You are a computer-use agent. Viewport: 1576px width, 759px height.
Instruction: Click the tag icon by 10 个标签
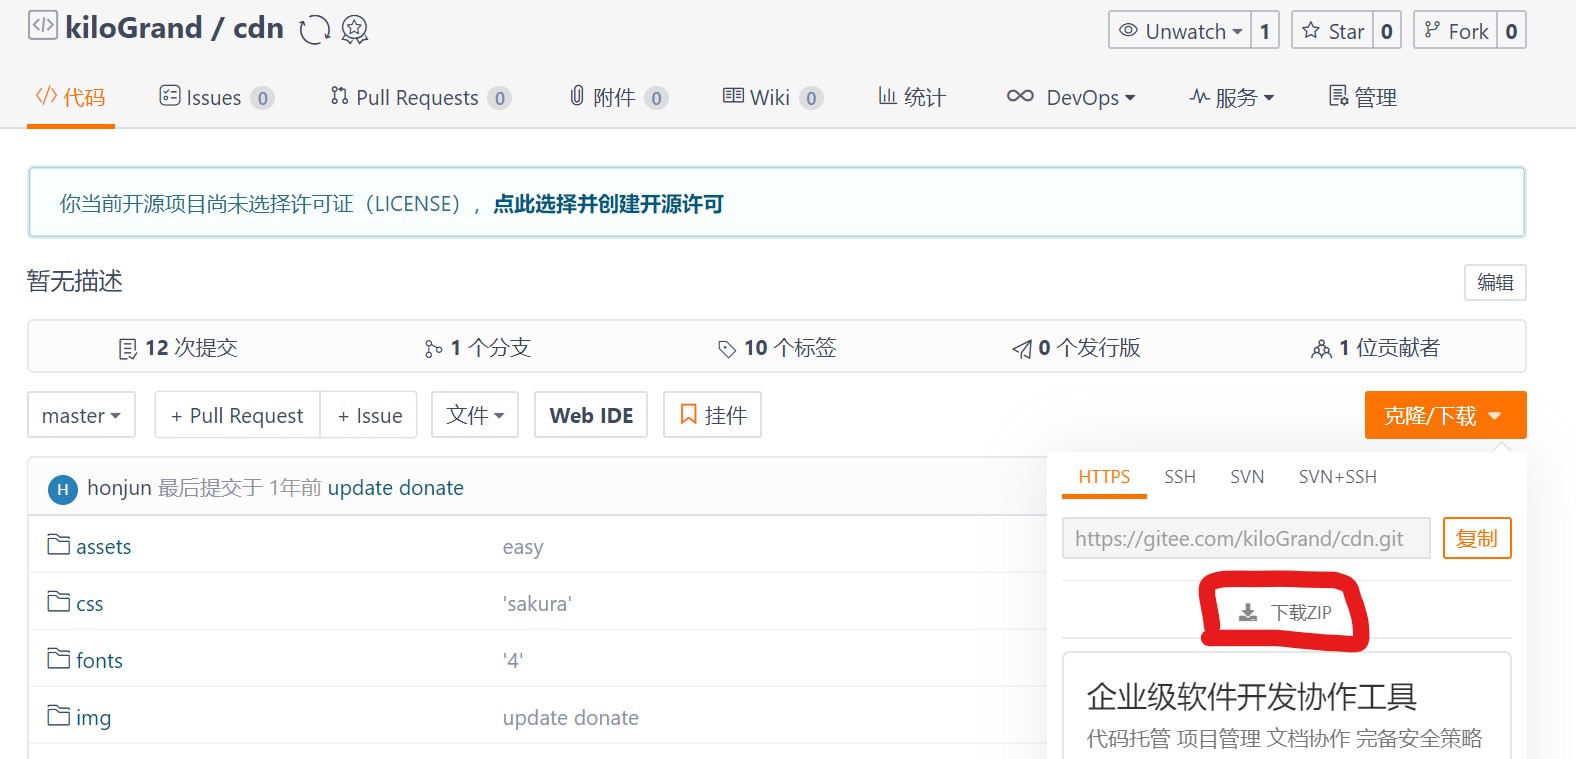pos(727,349)
